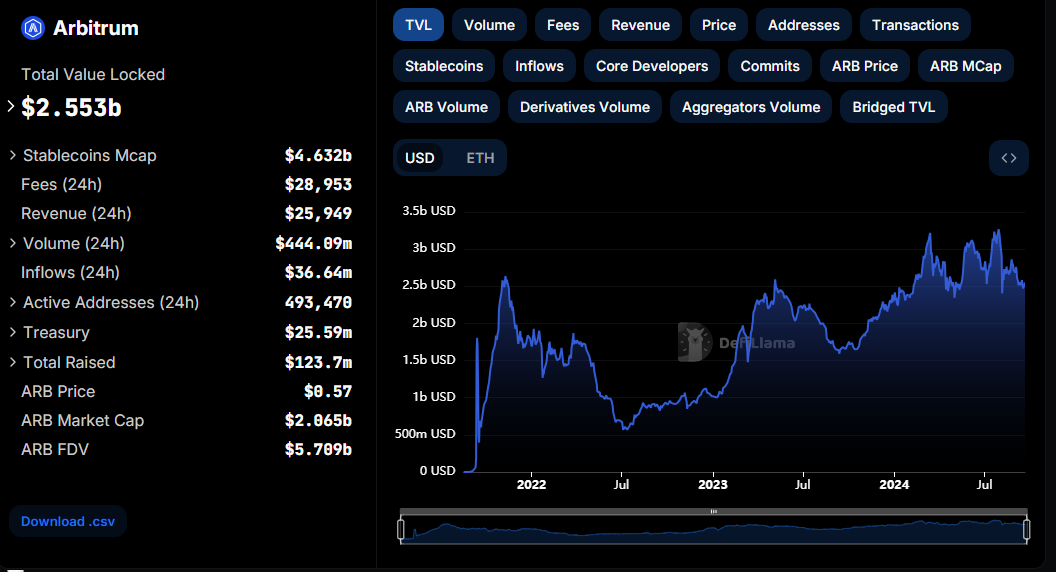Click the 2022 x-axis label
Image resolution: width=1056 pixels, height=572 pixels.
531,484
